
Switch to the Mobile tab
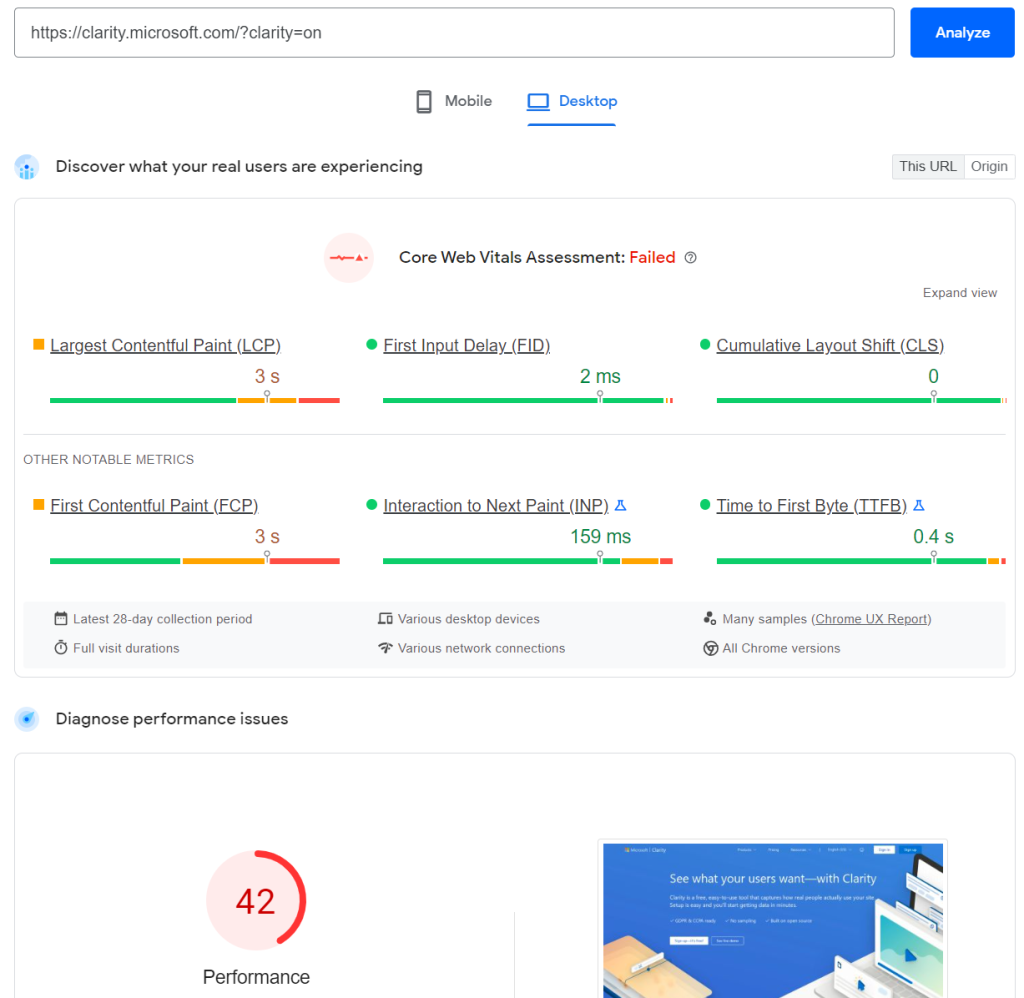454,101
